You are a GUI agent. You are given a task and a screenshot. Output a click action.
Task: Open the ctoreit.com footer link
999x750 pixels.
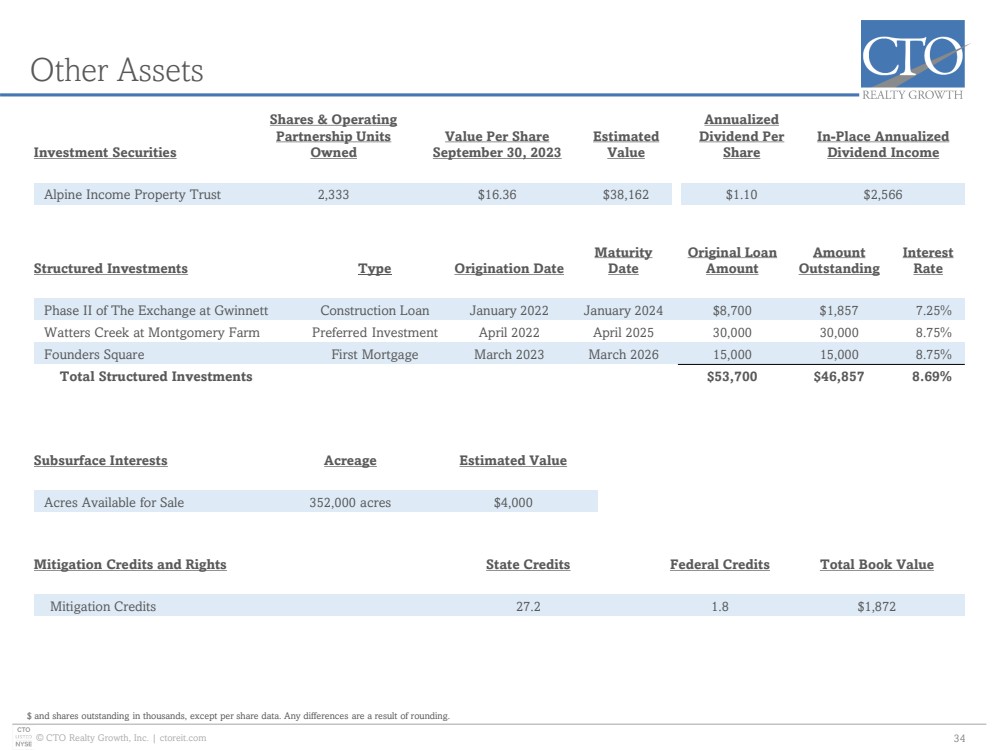183,738
